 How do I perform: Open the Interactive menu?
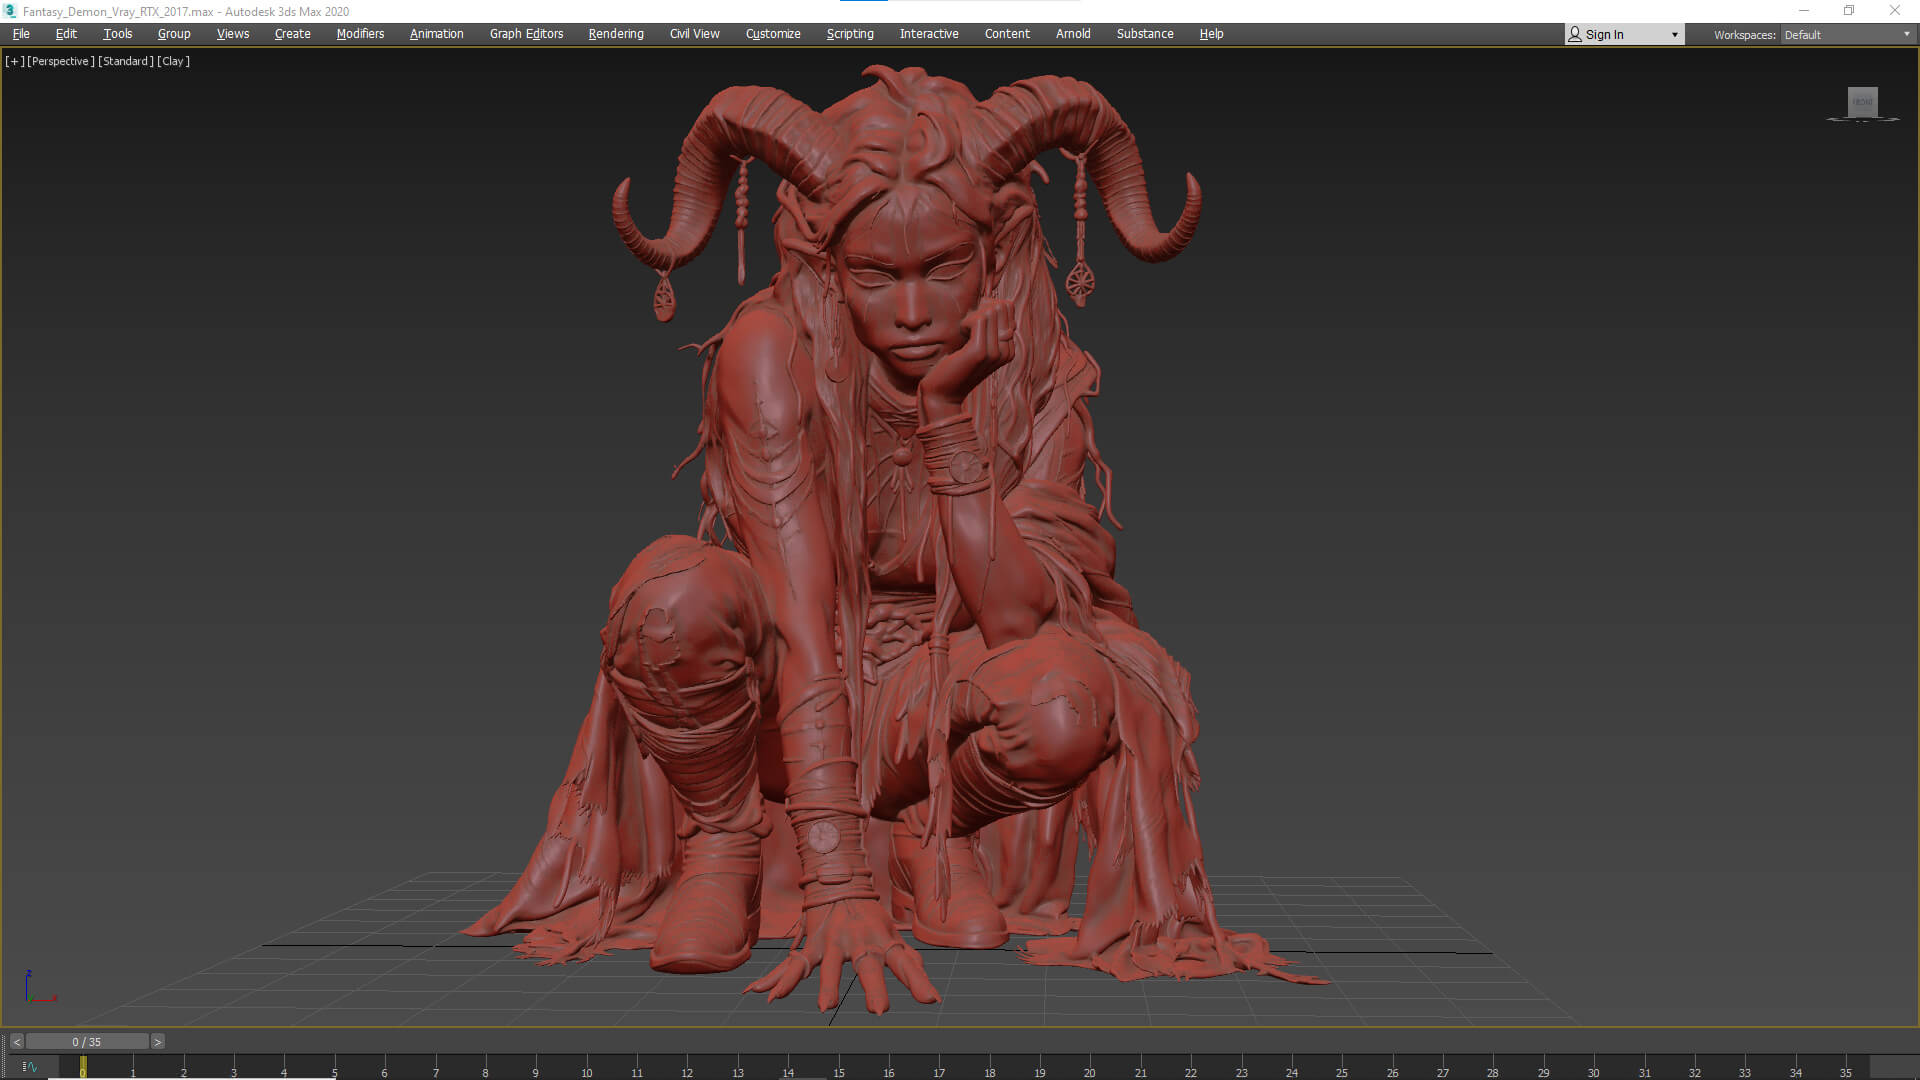(x=929, y=34)
